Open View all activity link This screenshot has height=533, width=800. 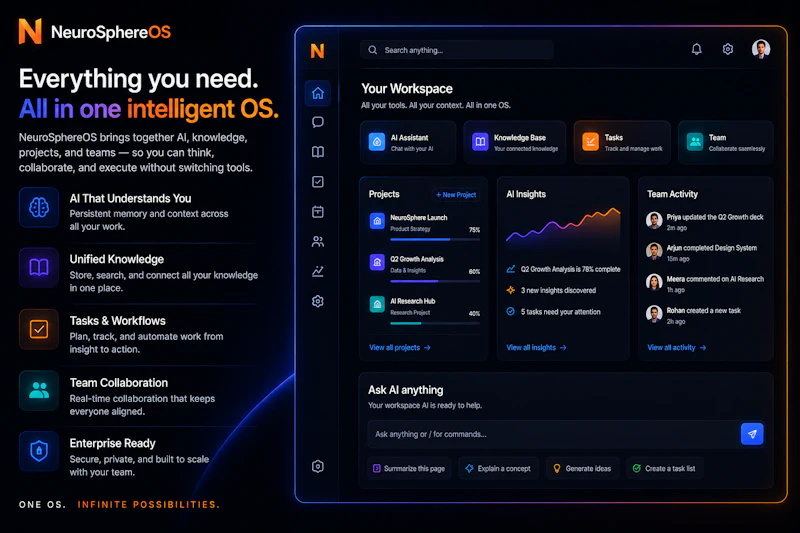coord(677,347)
